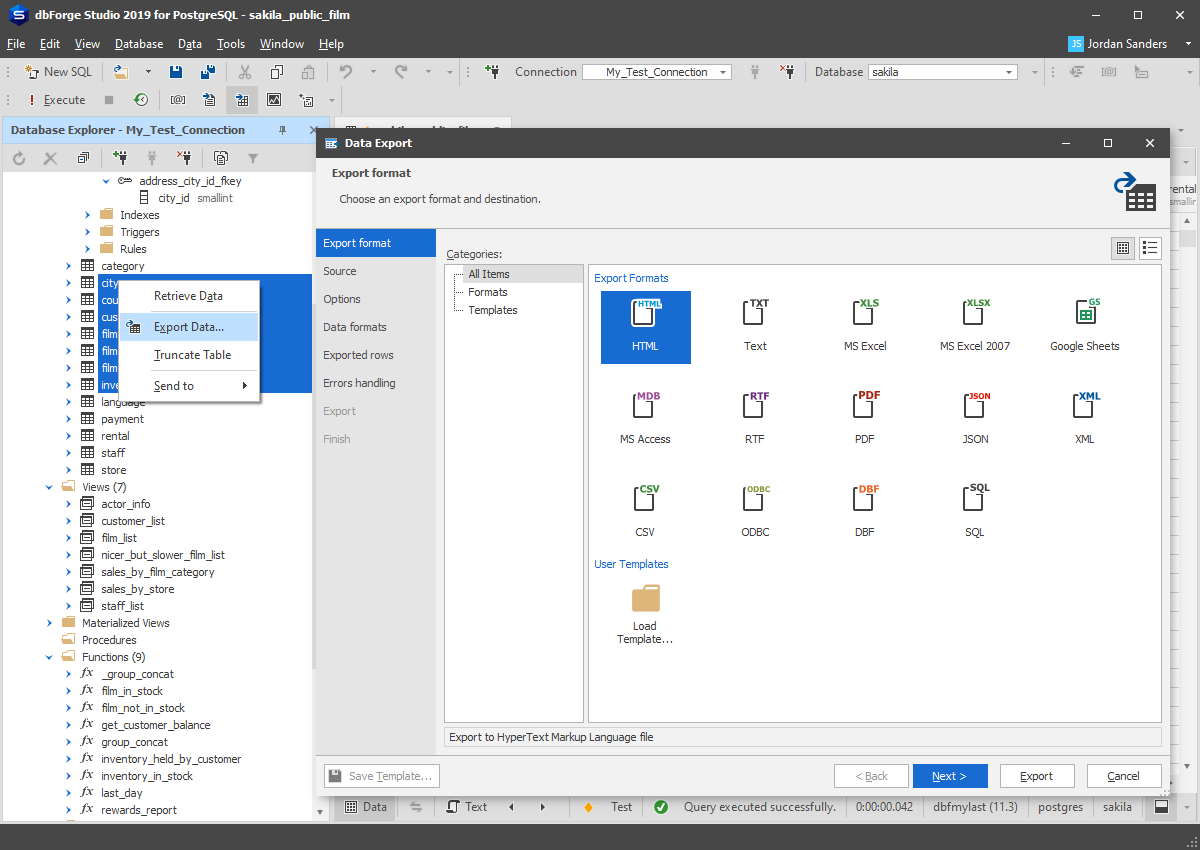Image resolution: width=1200 pixels, height=850 pixels.
Task: Open the File menu
Action: (x=16, y=44)
